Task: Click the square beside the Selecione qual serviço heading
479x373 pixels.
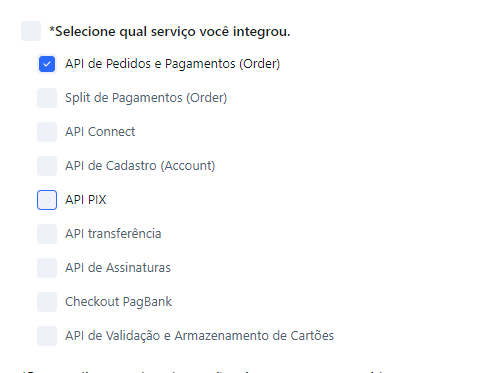Action: 31,31
